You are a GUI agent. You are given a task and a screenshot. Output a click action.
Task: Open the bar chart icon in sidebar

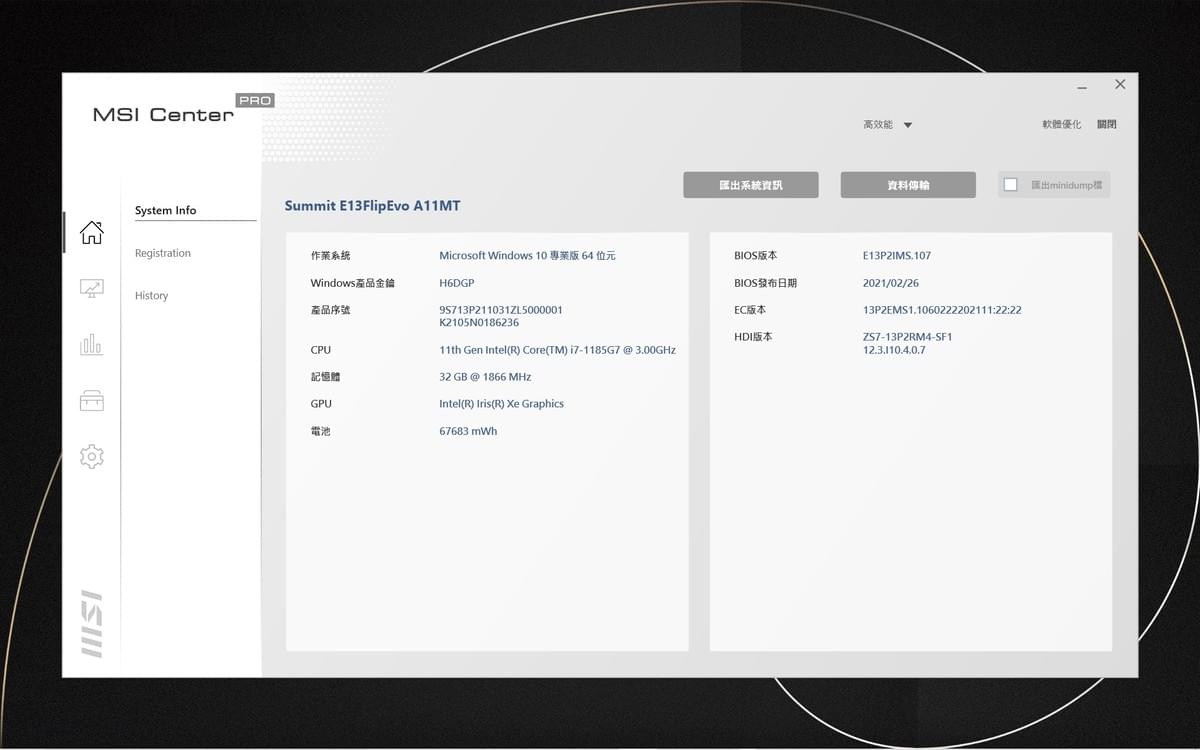91,345
